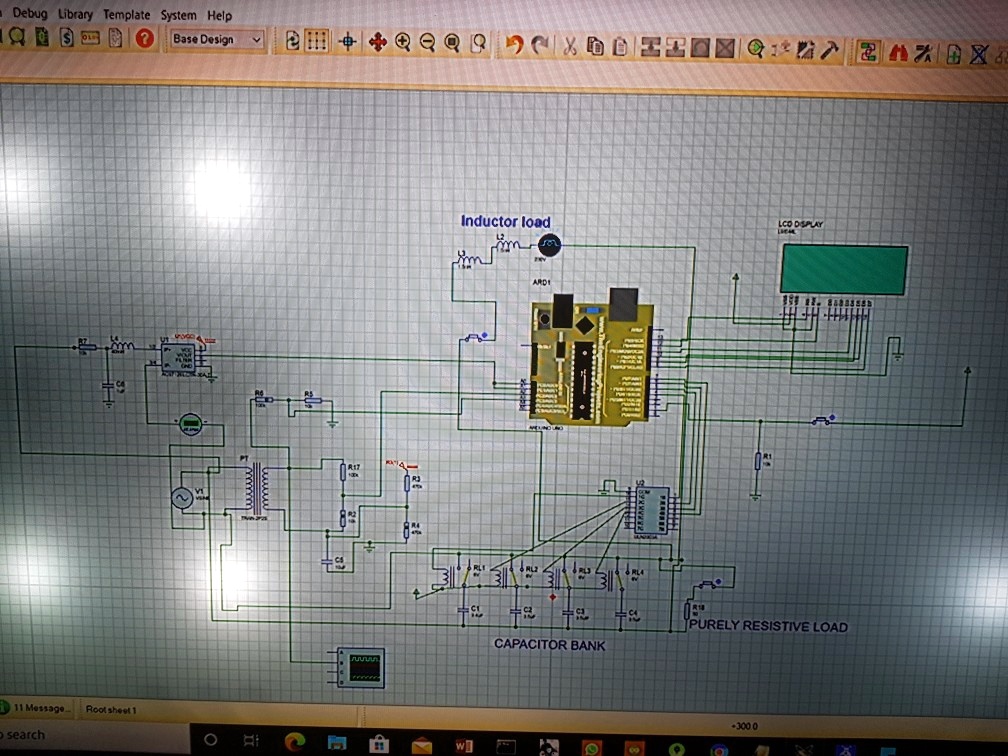Click the Redraw/refresh display icon
The image size is (1008, 756).
point(292,41)
